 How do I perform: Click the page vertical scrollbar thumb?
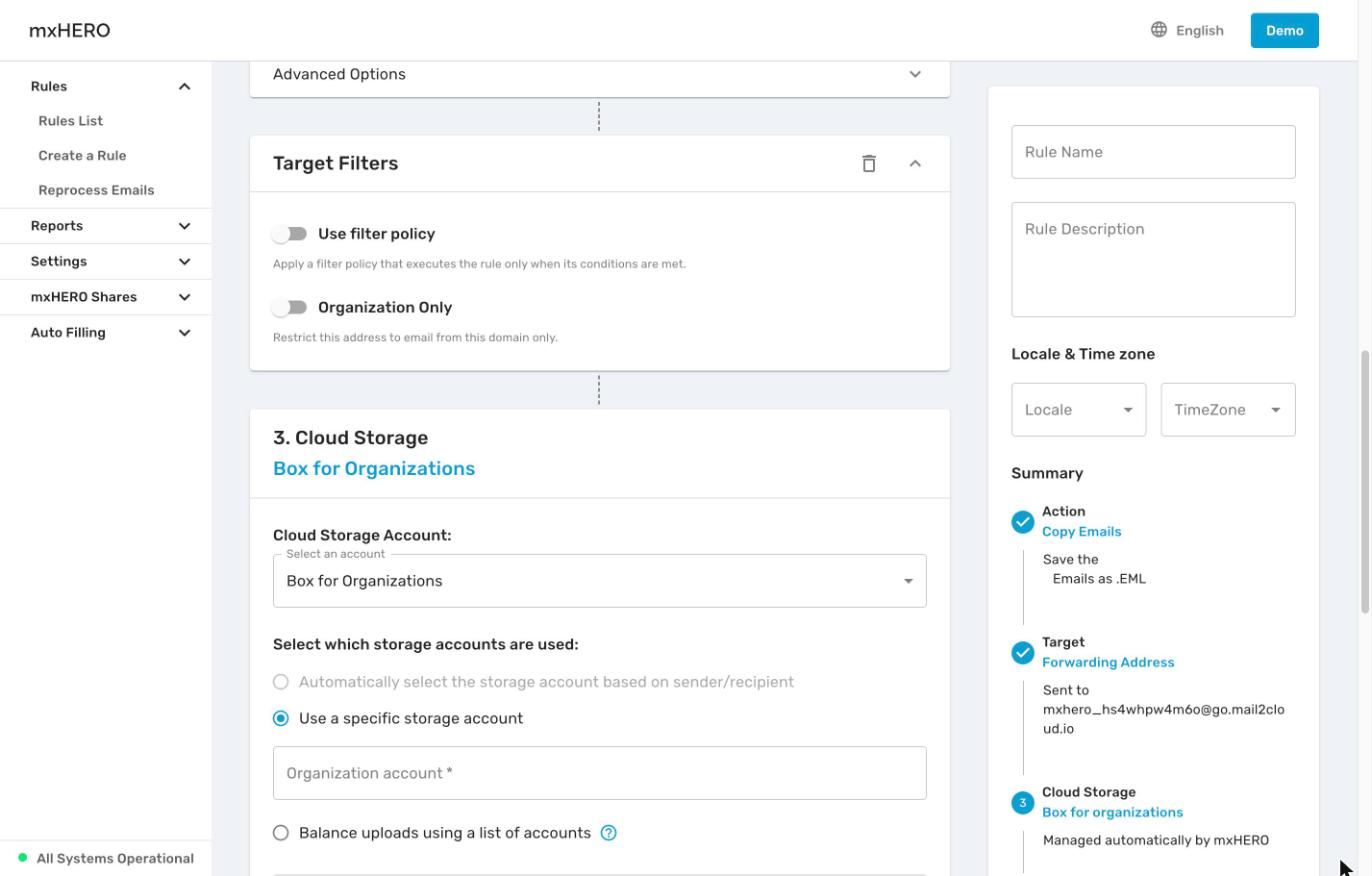(1365, 482)
